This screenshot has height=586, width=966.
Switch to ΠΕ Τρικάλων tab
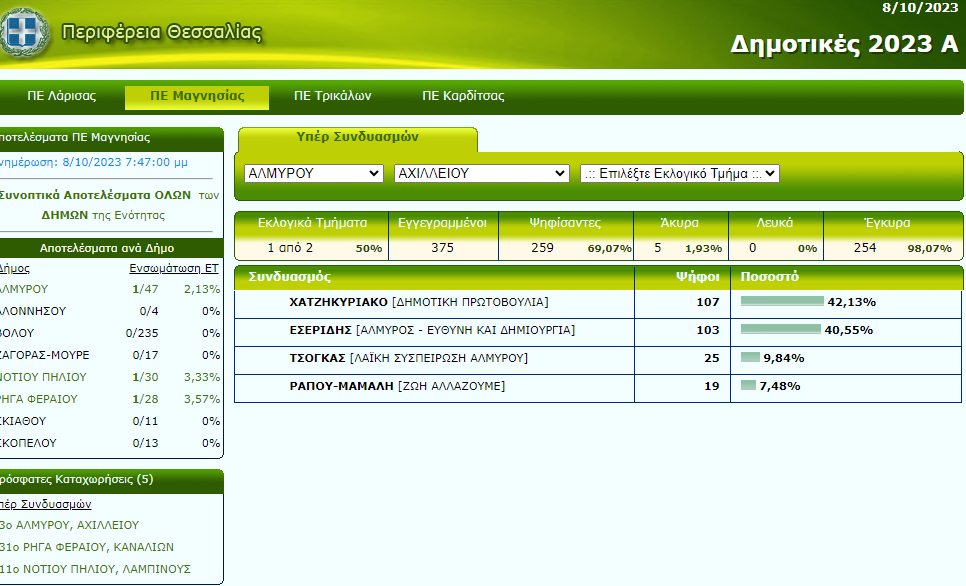coord(332,97)
